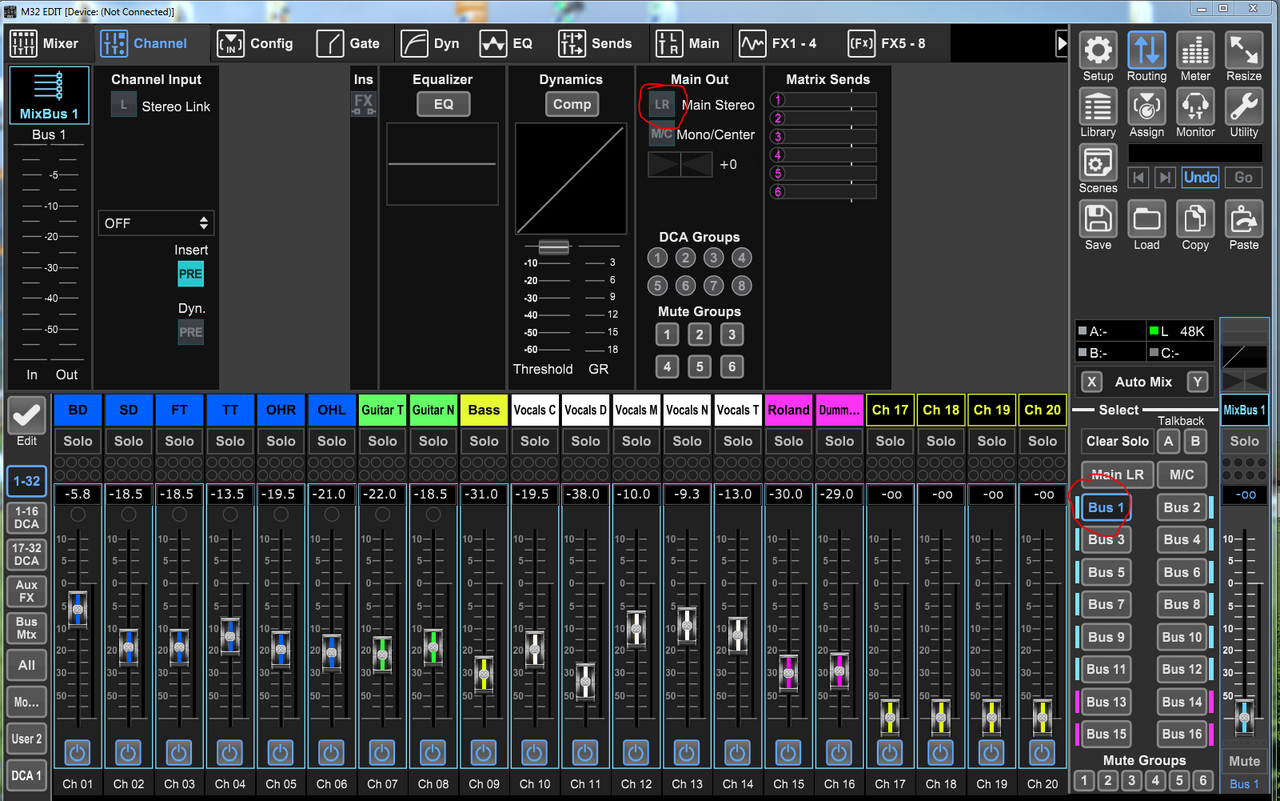Image resolution: width=1280 pixels, height=801 pixels.
Task: Toggle mute power icon on Ch 16
Action: pyautogui.click(x=839, y=752)
